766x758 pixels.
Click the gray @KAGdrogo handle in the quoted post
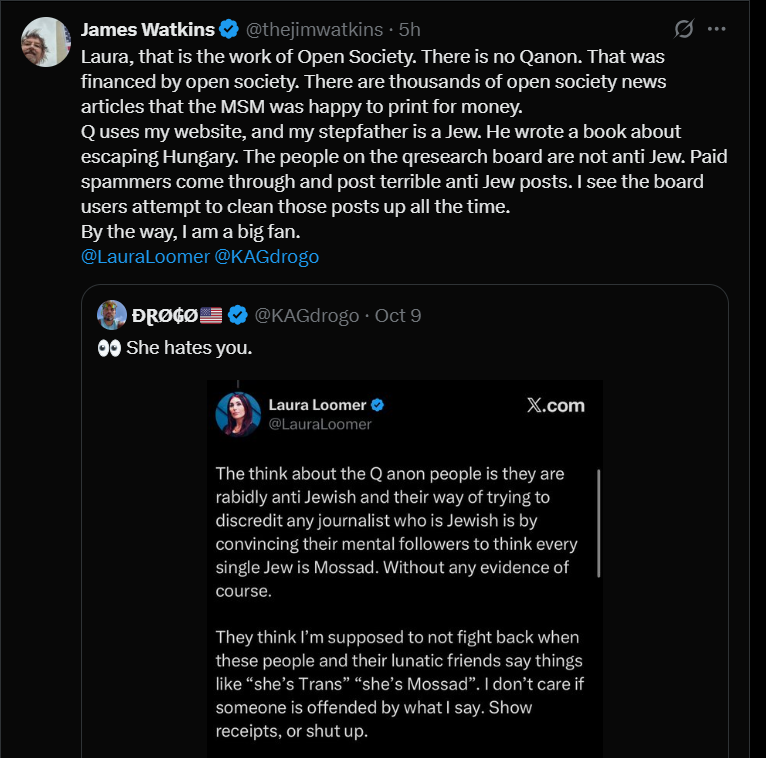click(x=307, y=316)
